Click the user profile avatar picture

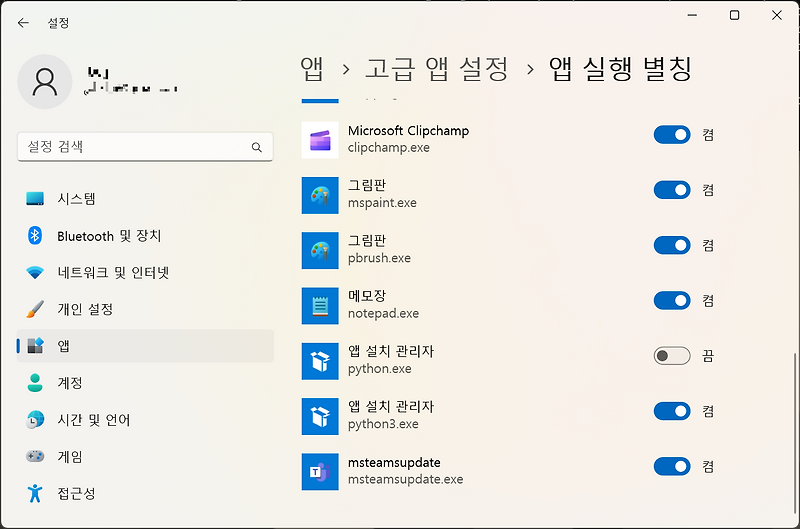pyautogui.click(x=45, y=82)
